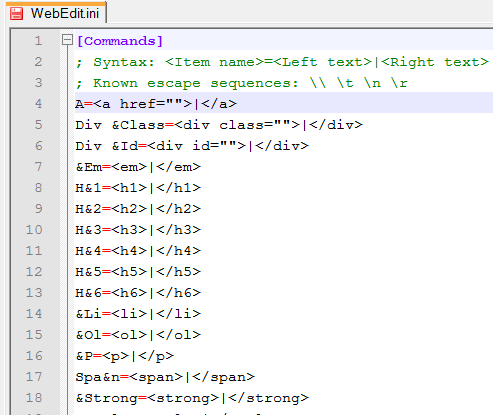Click the red save icon on WebEdit.ini tab
Viewport: 493px width, 415px height.
click(x=16, y=14)
